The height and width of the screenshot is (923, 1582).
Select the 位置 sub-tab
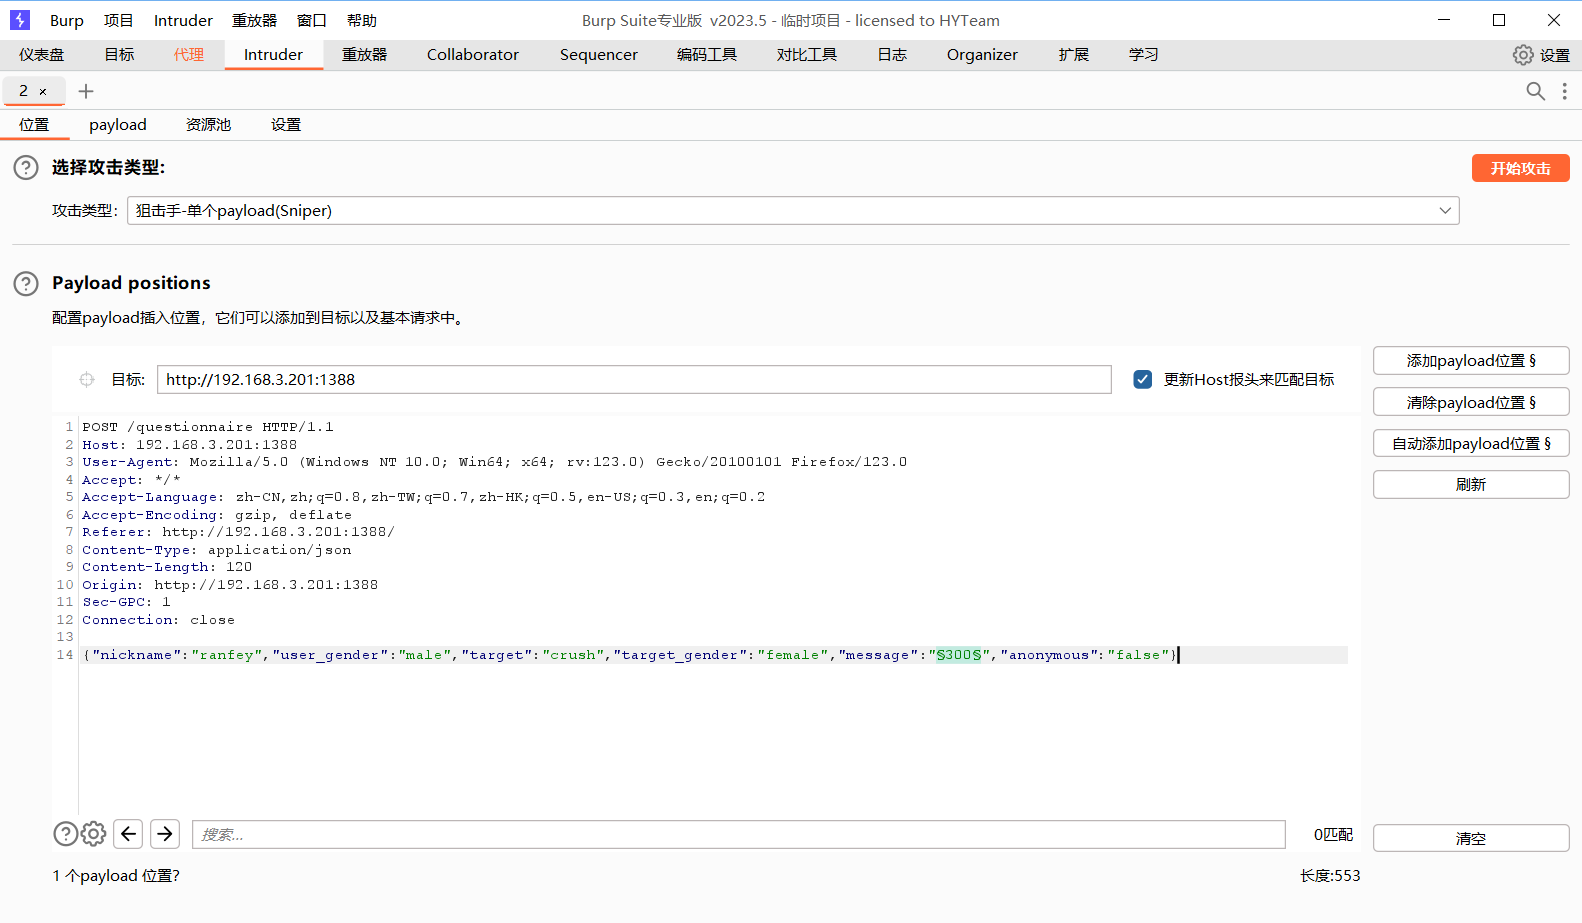[x=34, y=125]
